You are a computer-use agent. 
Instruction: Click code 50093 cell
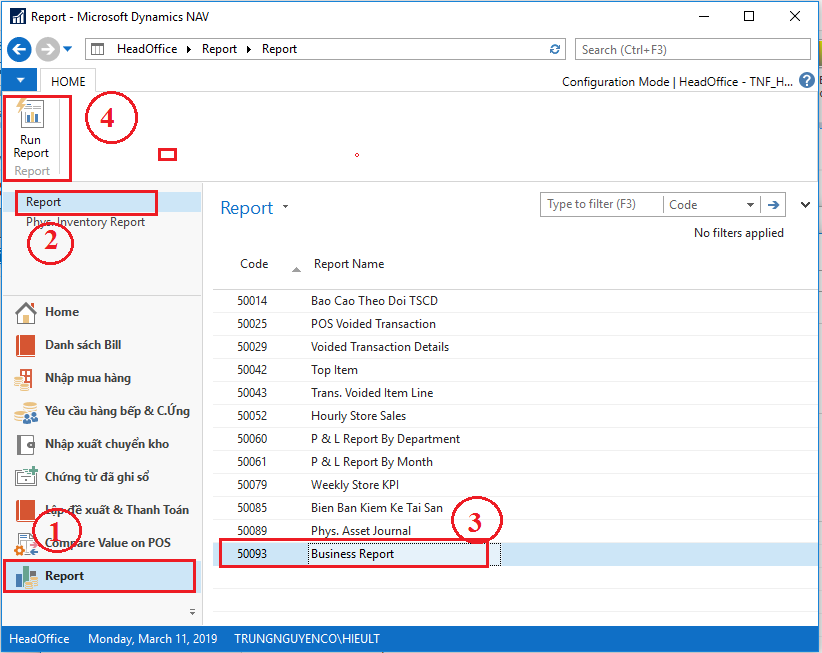pyautogui.click(x=252, y=554)
